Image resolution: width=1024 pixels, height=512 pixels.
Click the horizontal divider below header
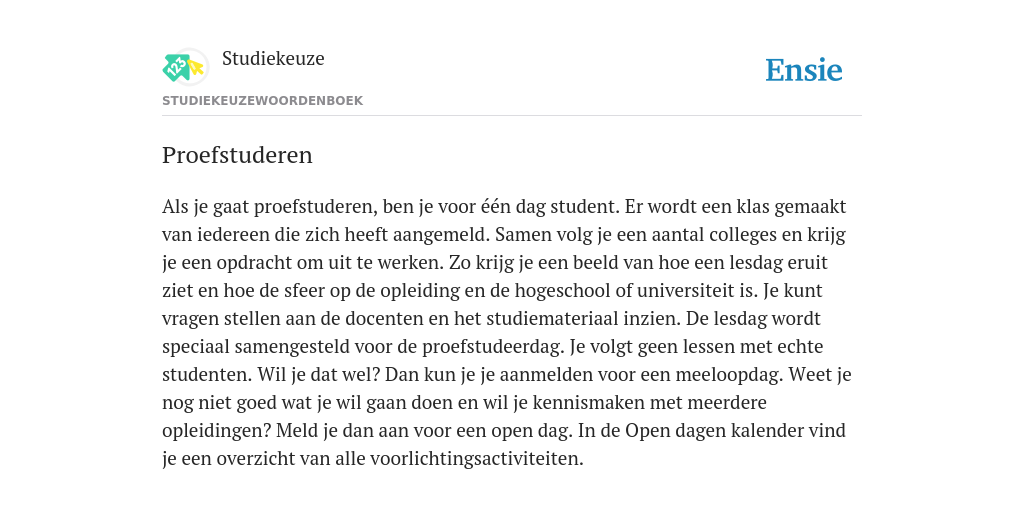512,116
